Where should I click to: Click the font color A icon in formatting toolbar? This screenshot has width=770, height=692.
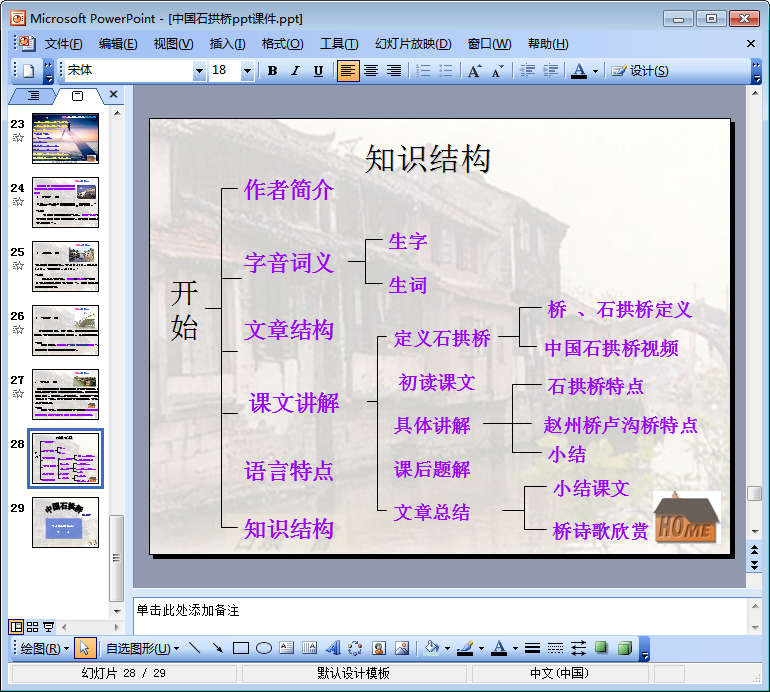point(579,71)
